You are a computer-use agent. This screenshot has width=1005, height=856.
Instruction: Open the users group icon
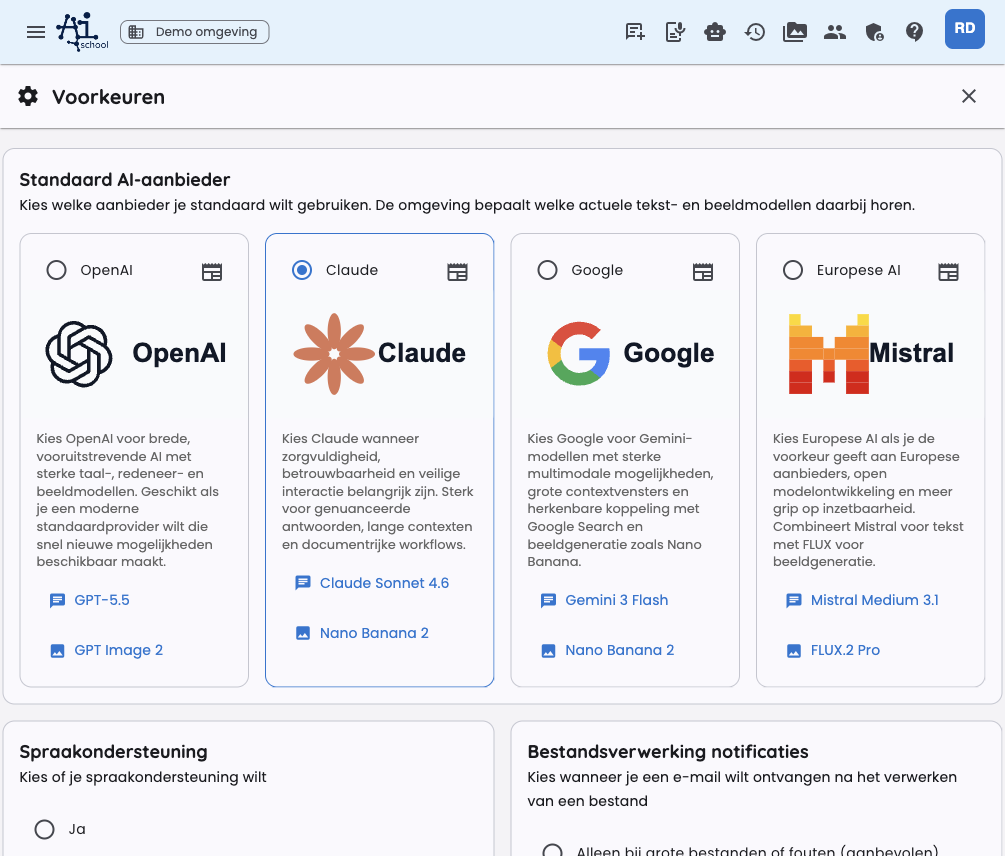[x=835, y=31]
